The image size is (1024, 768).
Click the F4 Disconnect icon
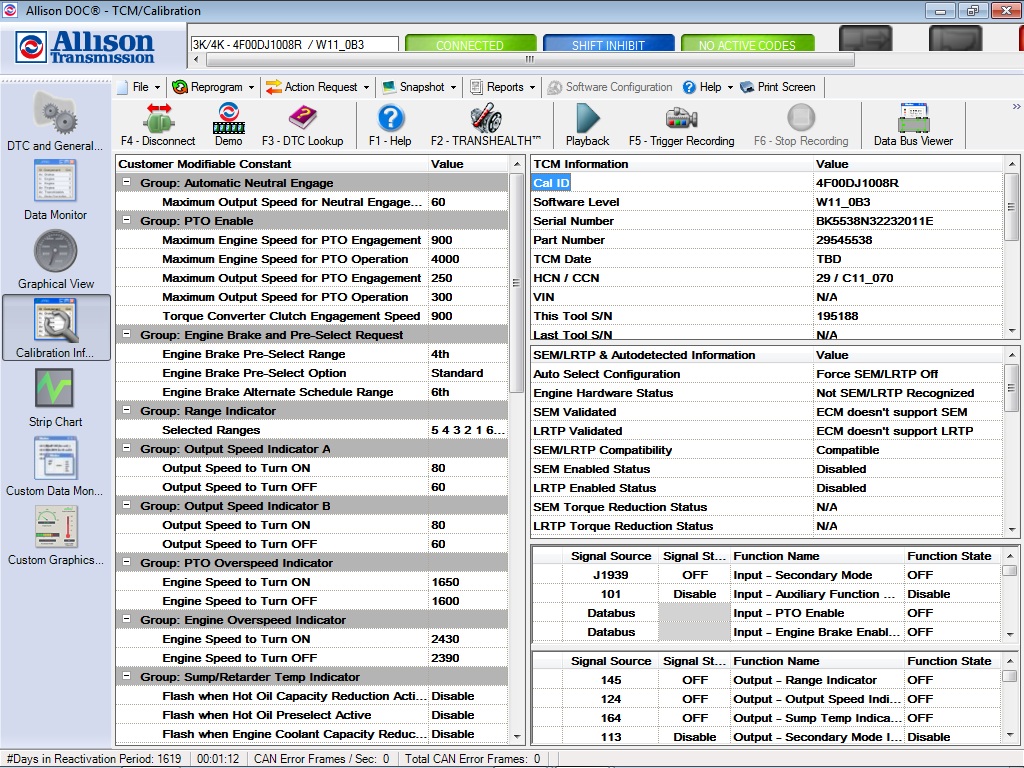(x=157, y=125)
